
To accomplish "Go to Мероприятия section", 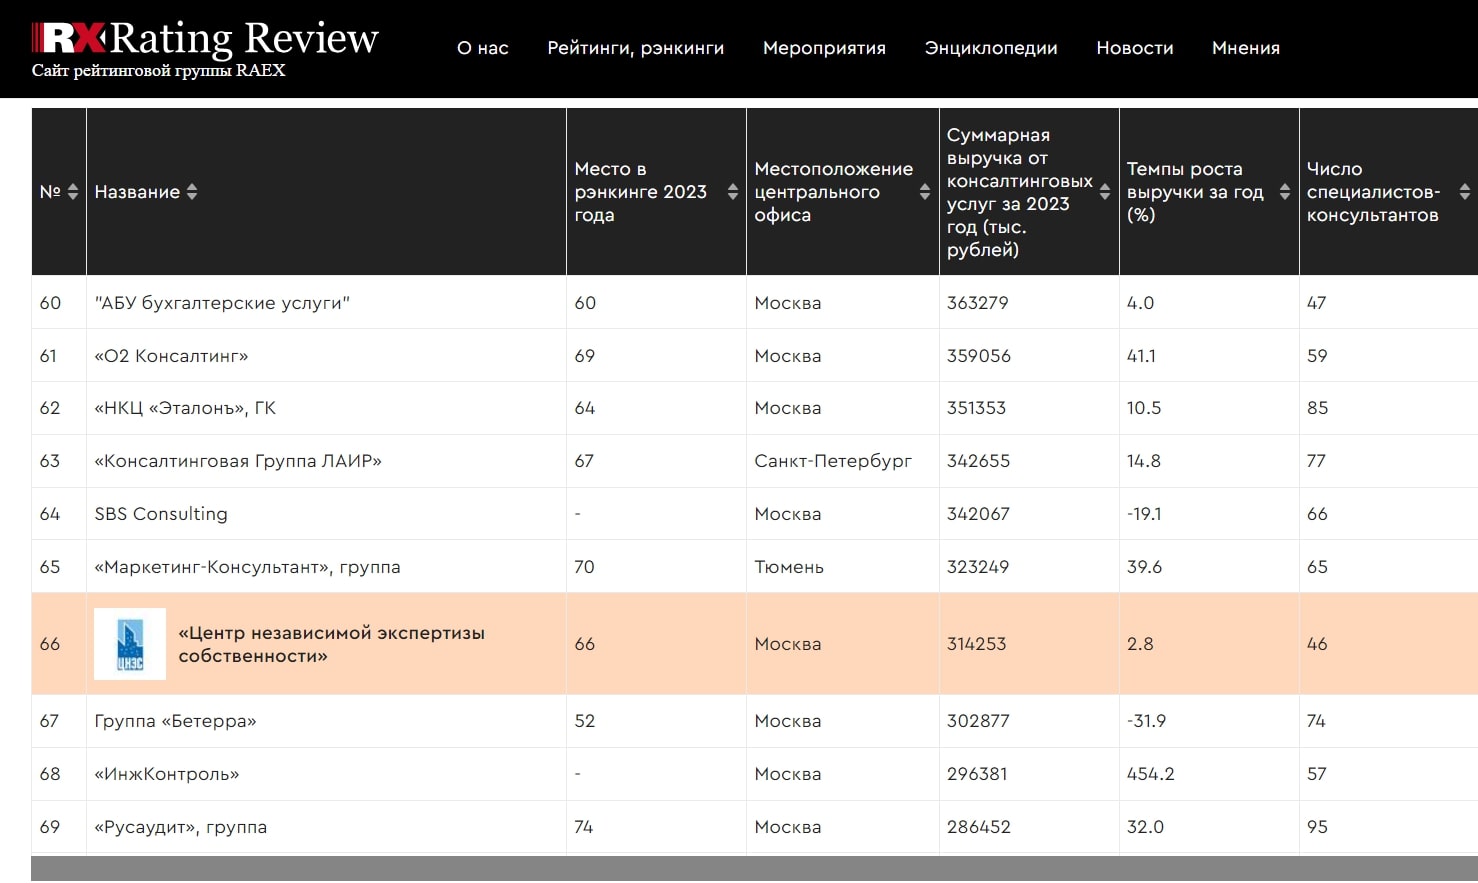I will point(824,48).
